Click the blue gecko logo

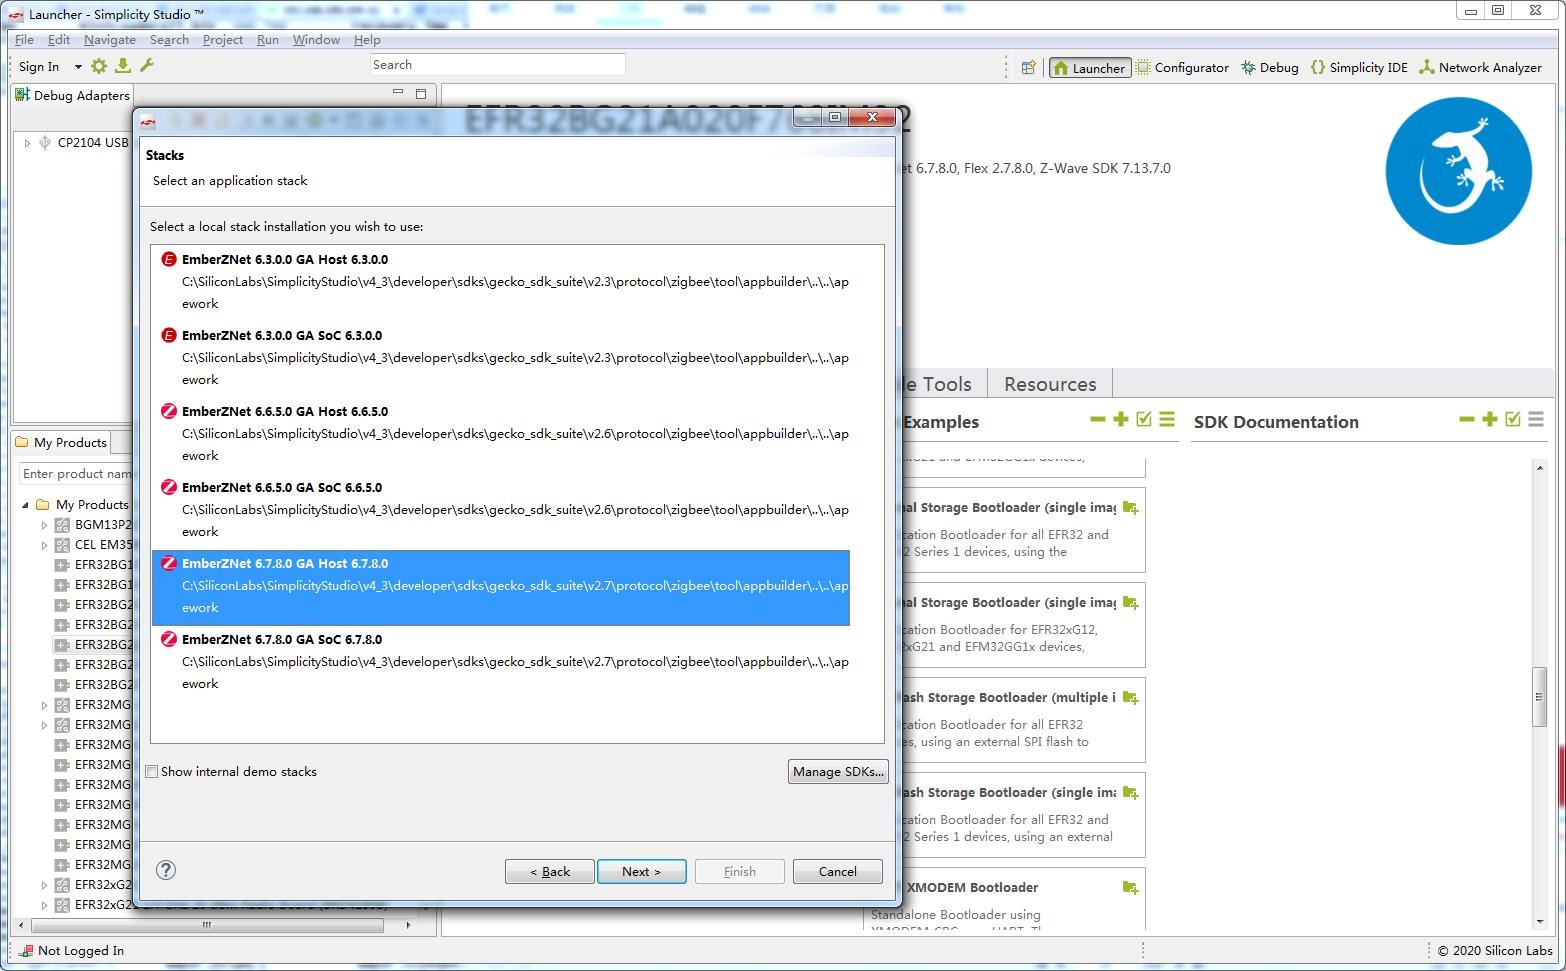pos(1458,171)
